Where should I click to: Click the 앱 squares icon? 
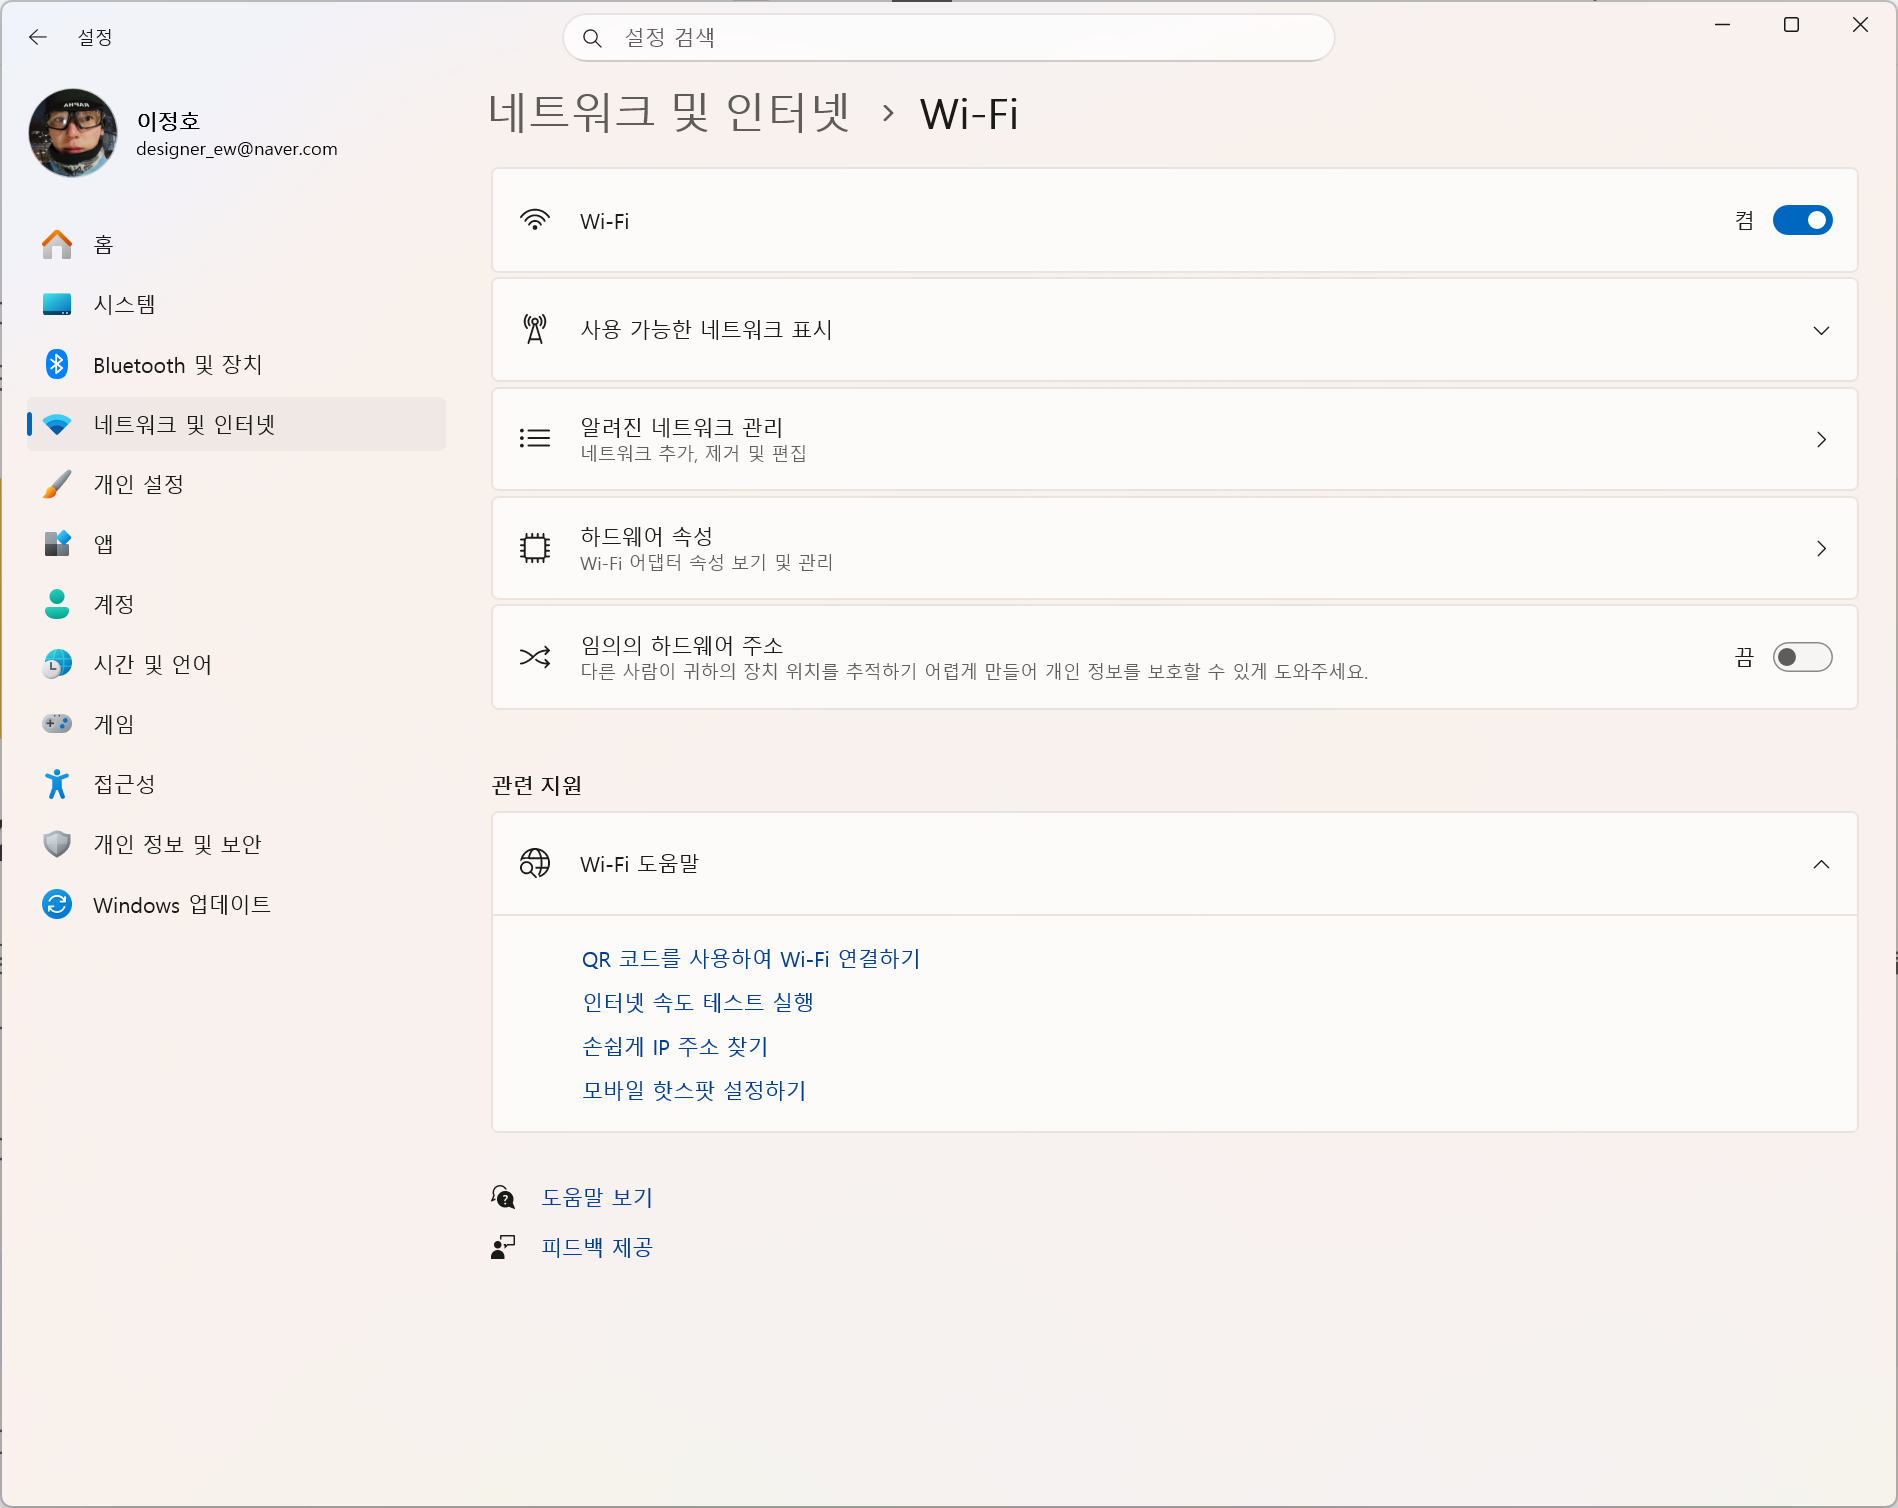[57, 544]
